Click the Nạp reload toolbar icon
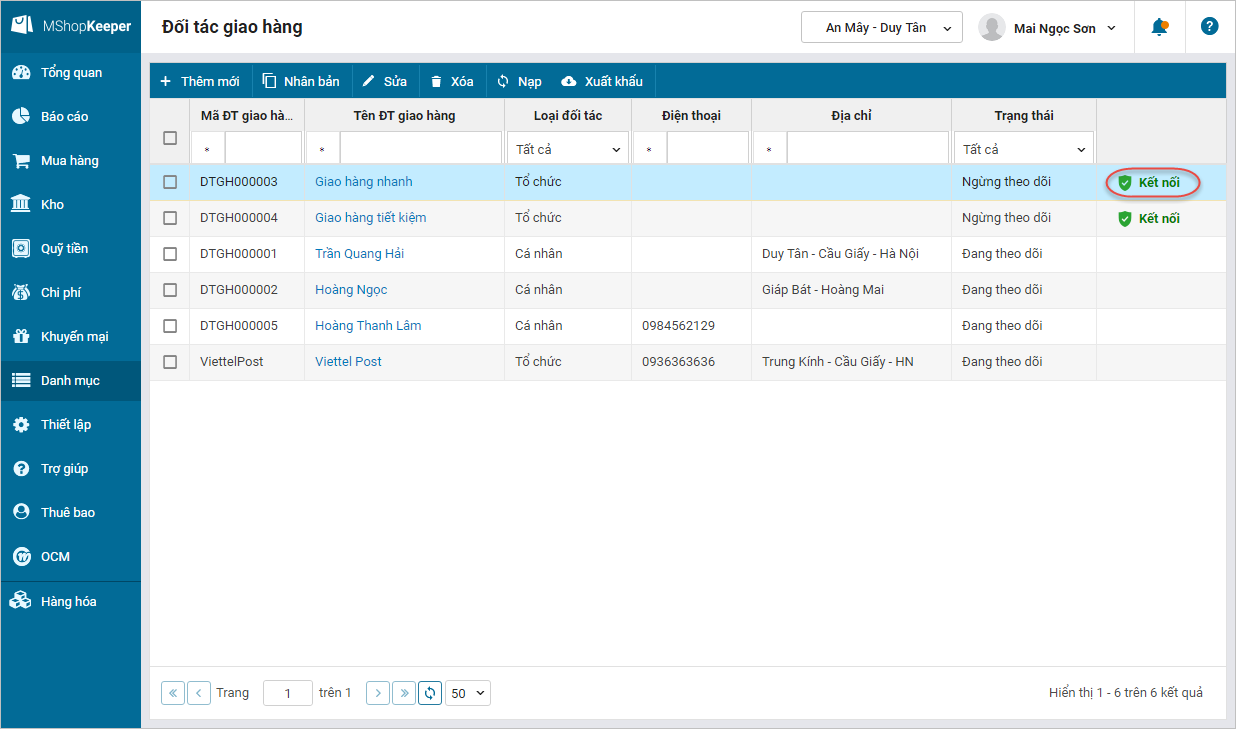This screenshot has width=1236, height=729. click(x=503, y=81)
